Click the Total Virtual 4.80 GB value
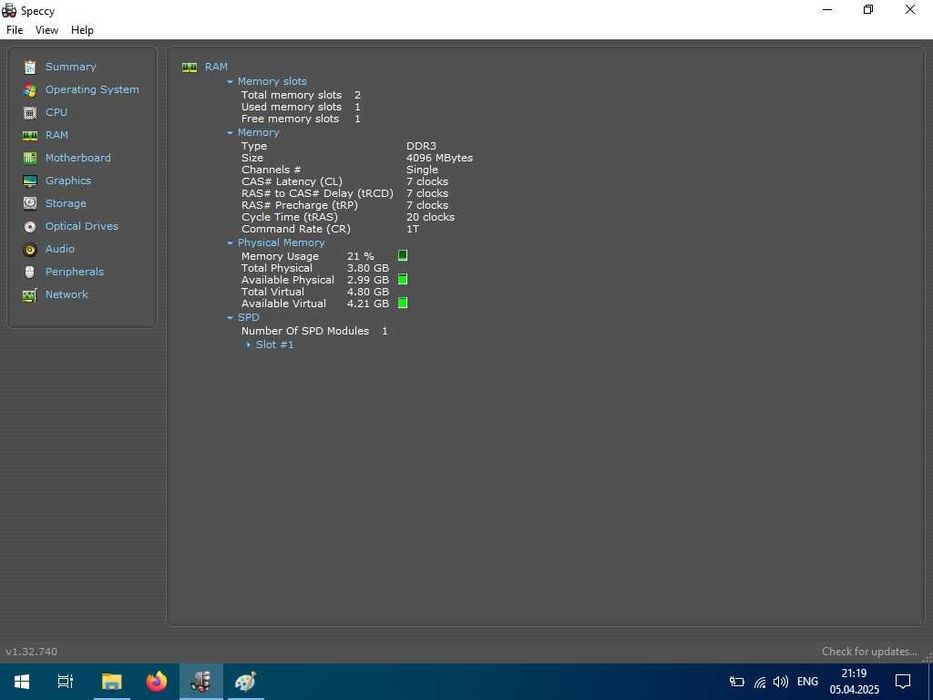This screenshot has height=700, width=933. point(368,292)
